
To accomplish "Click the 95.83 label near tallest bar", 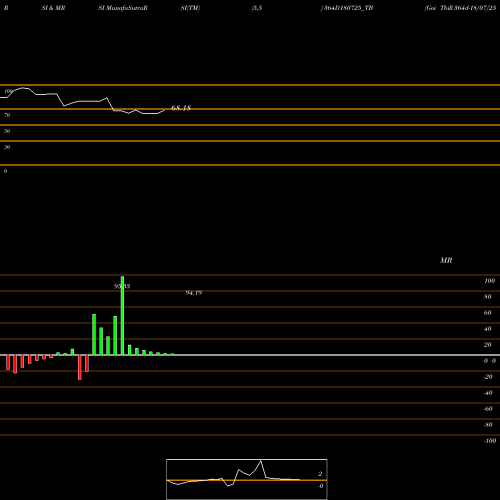I will (122, 286).
